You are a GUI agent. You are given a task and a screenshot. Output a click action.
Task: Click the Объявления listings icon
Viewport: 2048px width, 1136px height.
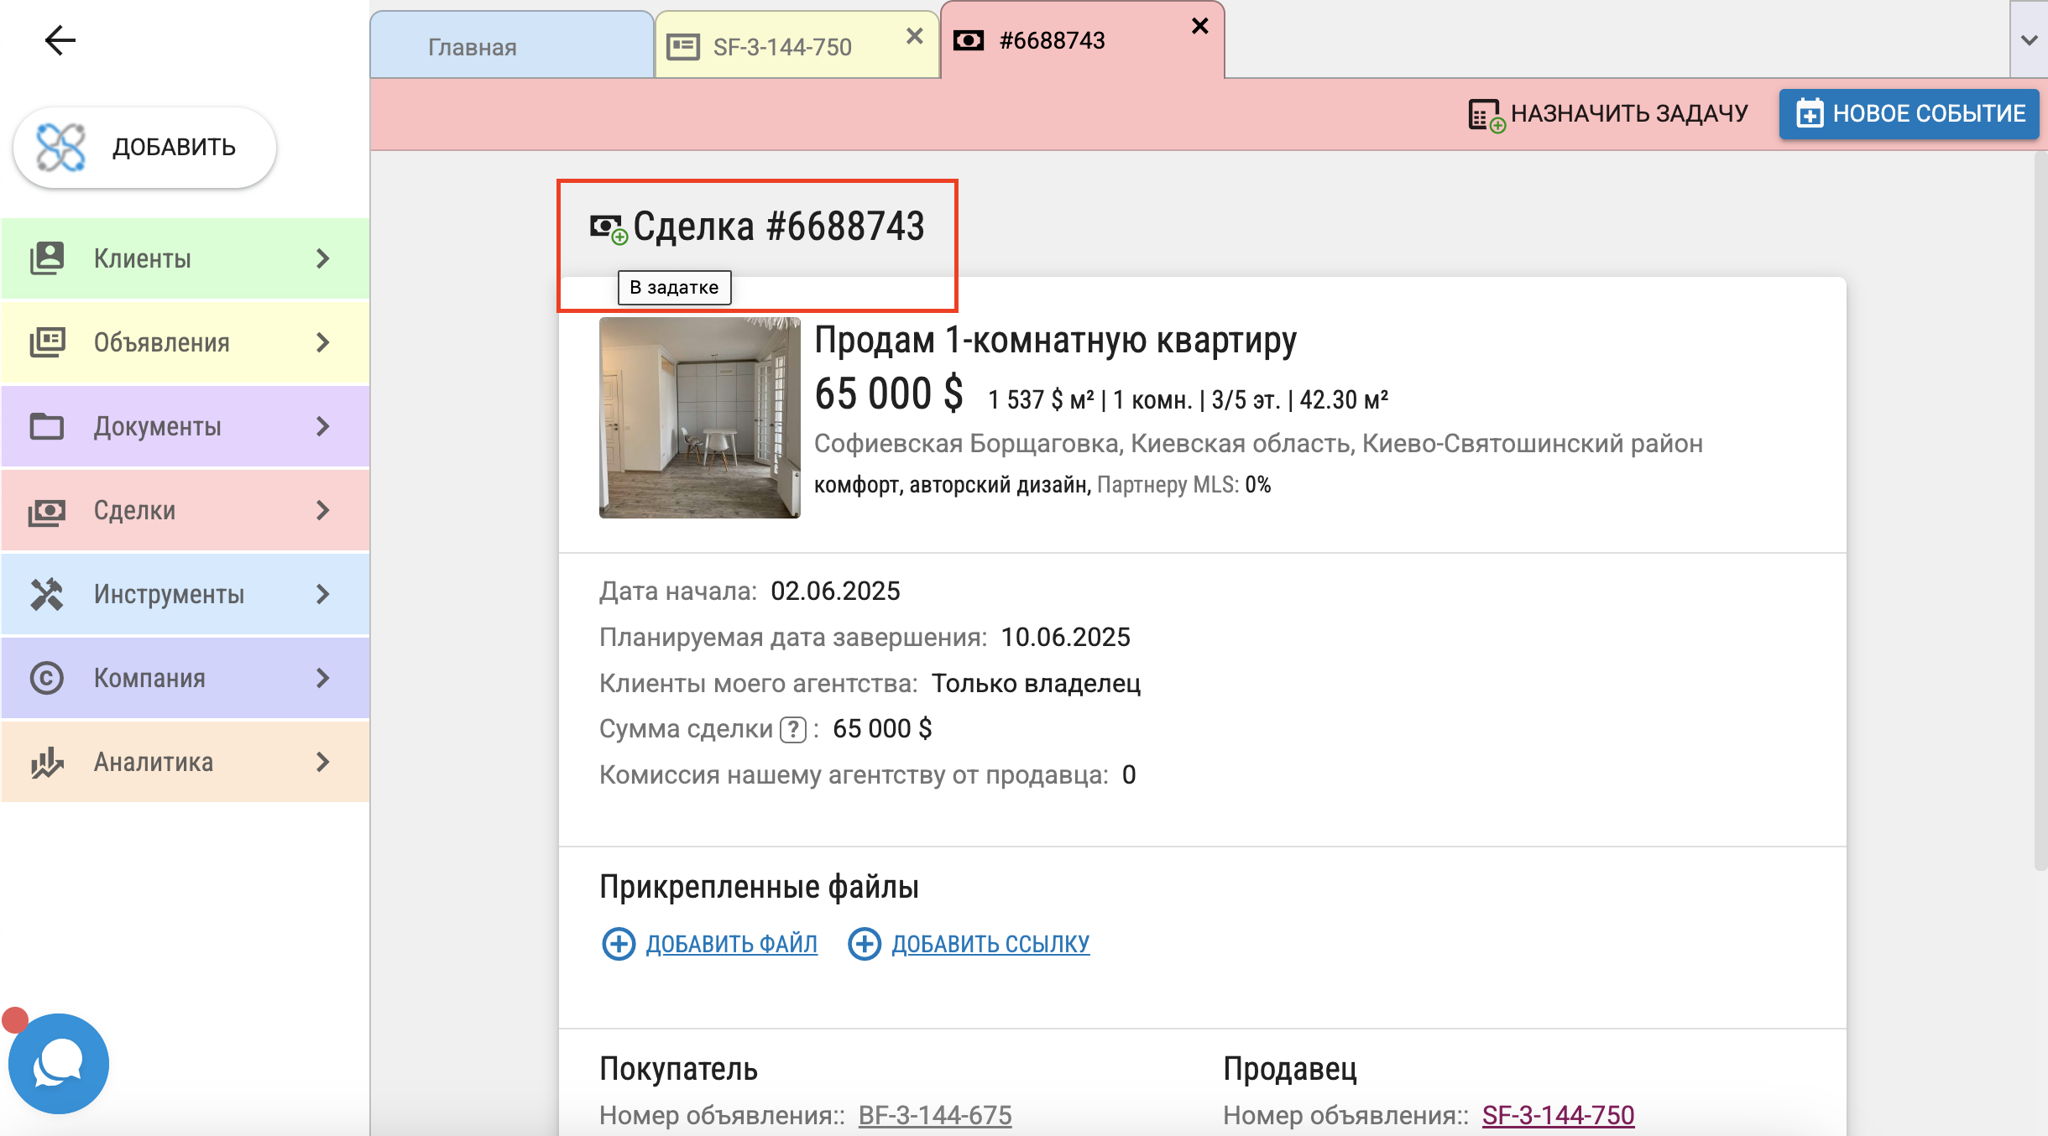[x=47, y=342]
